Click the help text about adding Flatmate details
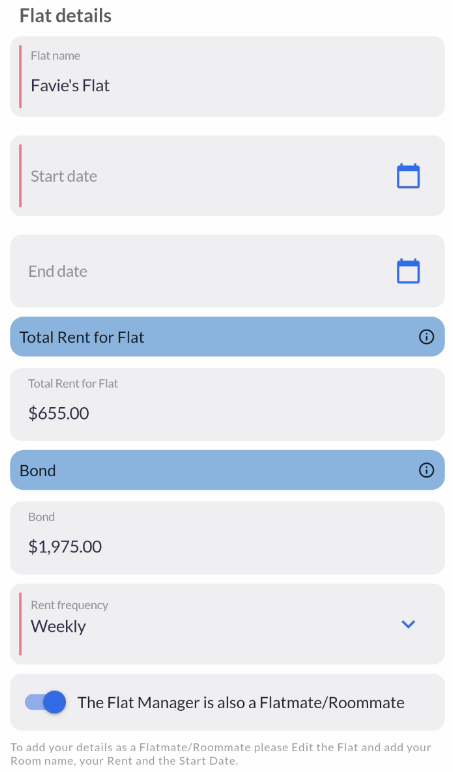 (x=221, y=754)
